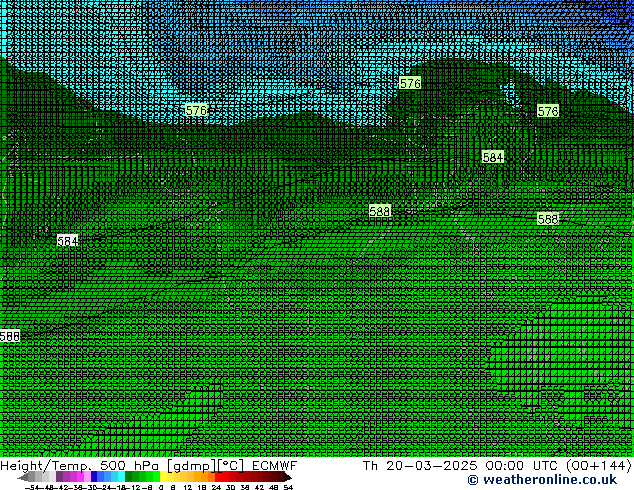Click the gray arrow end of color legend

click(23, 477)
